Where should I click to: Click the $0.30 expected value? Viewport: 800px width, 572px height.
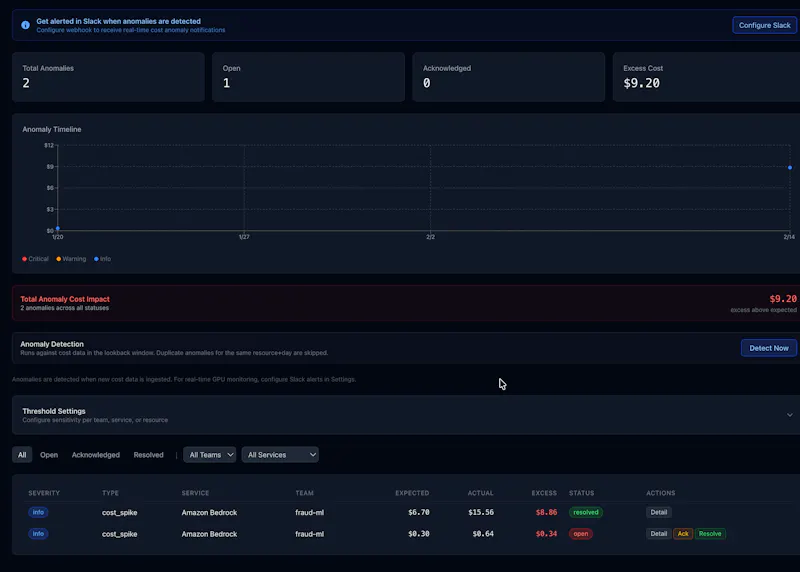click(419, 534)
